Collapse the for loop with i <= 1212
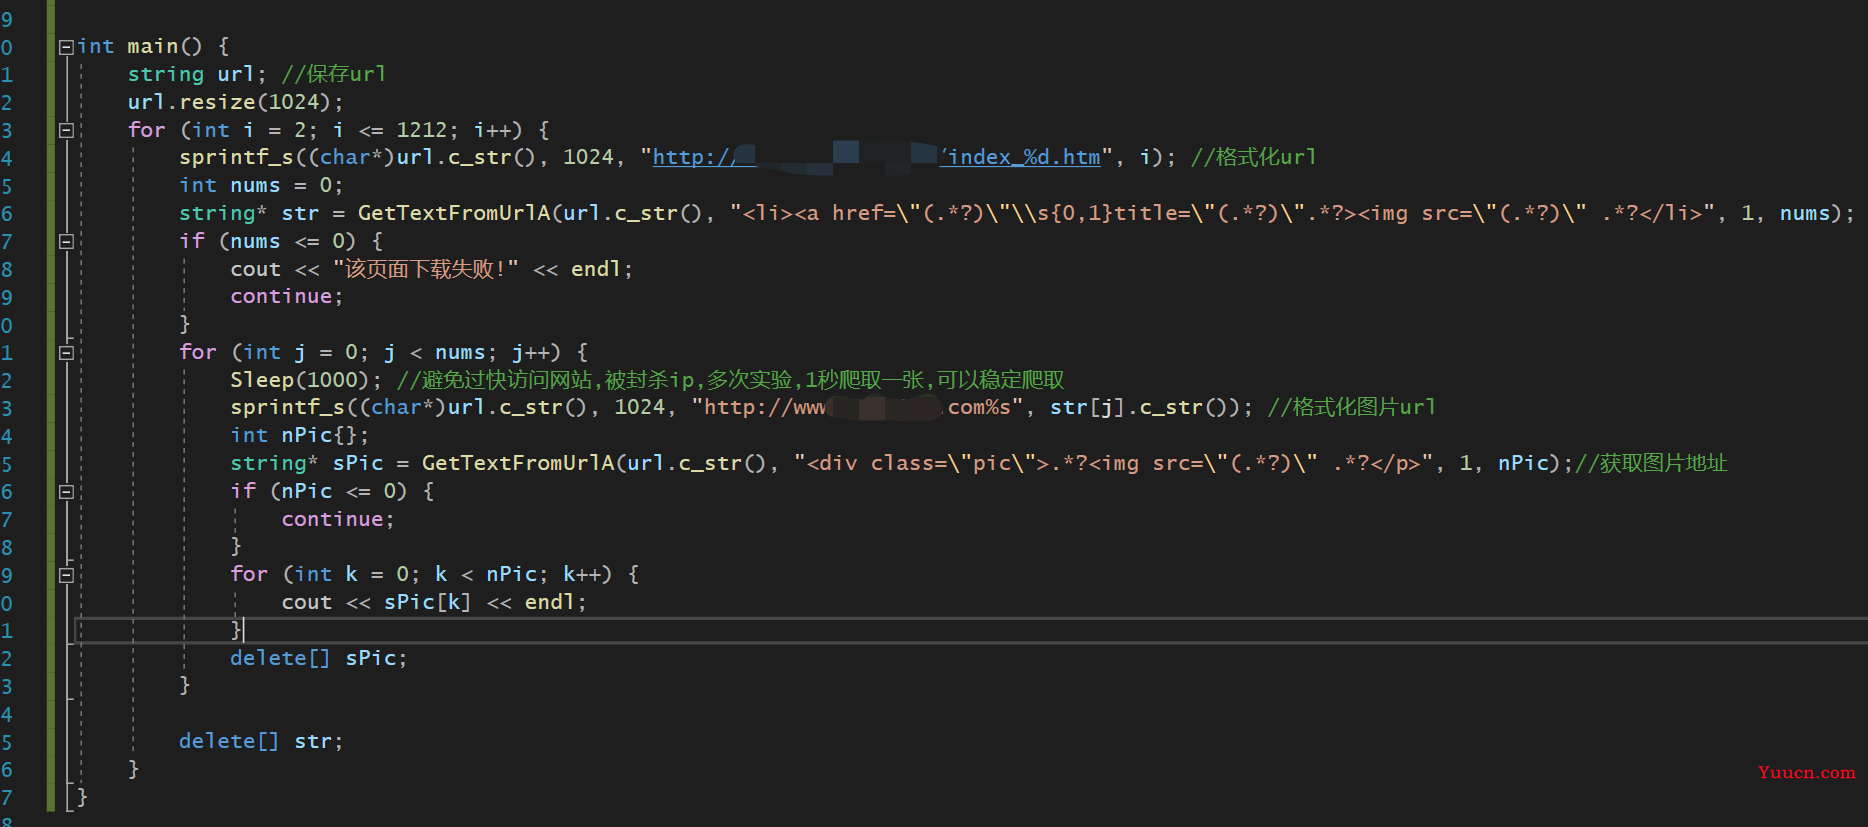This screenshot has height=827, width=1868. click(66, 130)
